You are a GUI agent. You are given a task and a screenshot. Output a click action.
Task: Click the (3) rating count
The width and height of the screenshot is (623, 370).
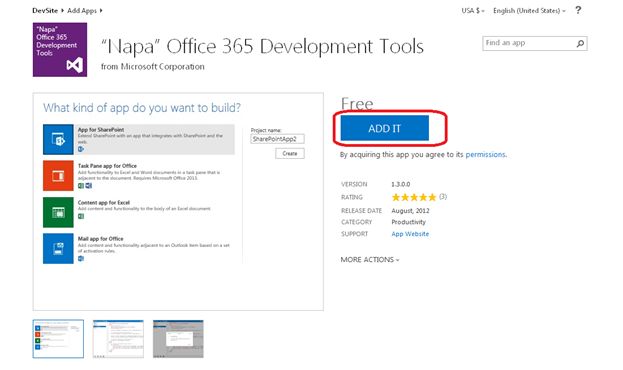pos(443,197)
